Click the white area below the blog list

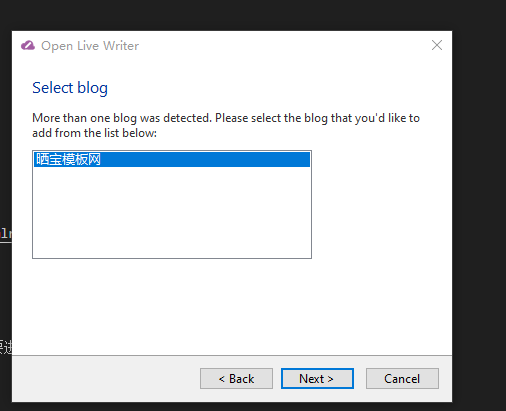(172, 307)
